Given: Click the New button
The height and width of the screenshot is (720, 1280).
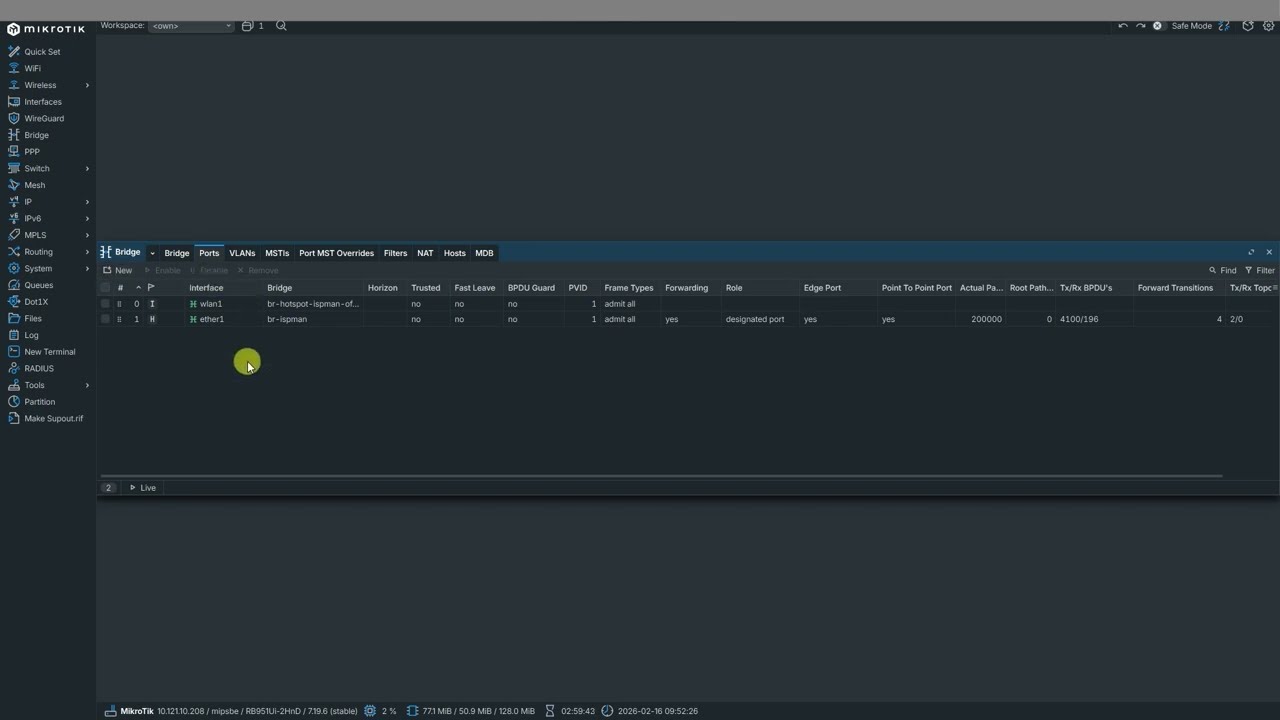Looking at the screenshot, I should click(118, 271).
